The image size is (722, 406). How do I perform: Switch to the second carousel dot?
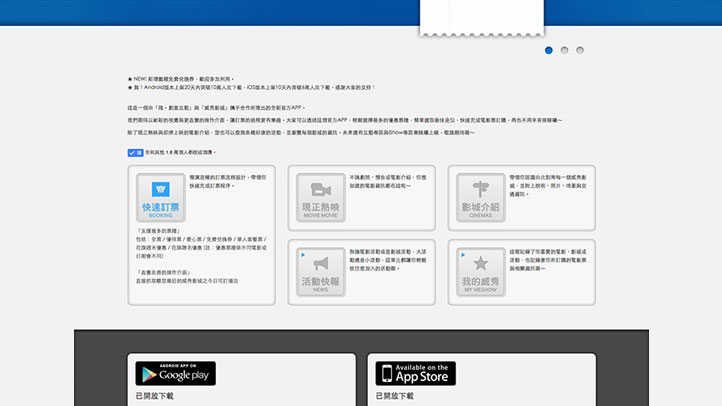click(565, 49)
